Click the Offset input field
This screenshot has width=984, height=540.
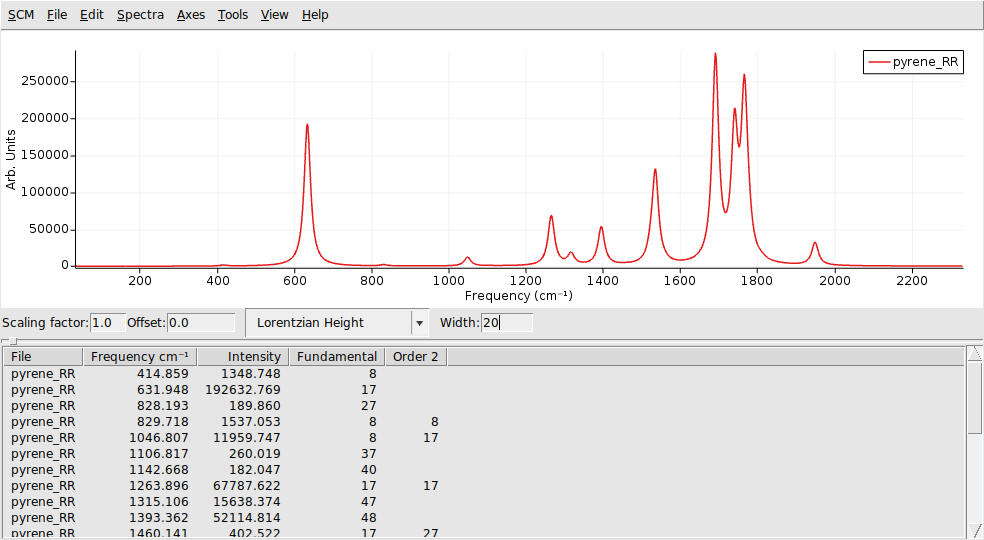click(x=201, y=323)
